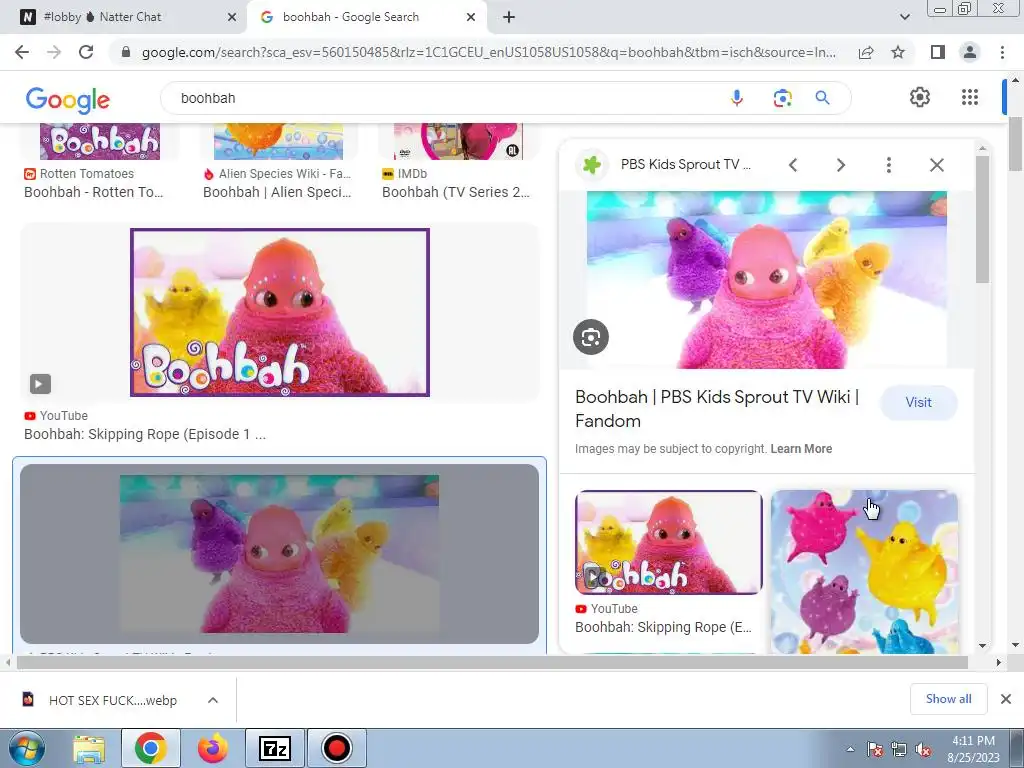Open Firefox from the taskbar
This screenshot has width=1024, height=768.
(x=213, y=748)
